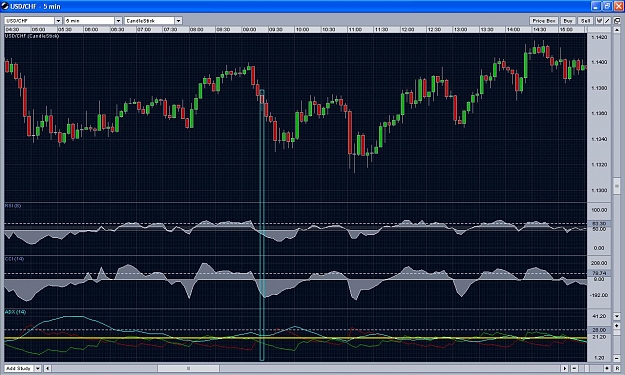
Task: Click the 1.1400 price axis label
Action: point(599,62)
